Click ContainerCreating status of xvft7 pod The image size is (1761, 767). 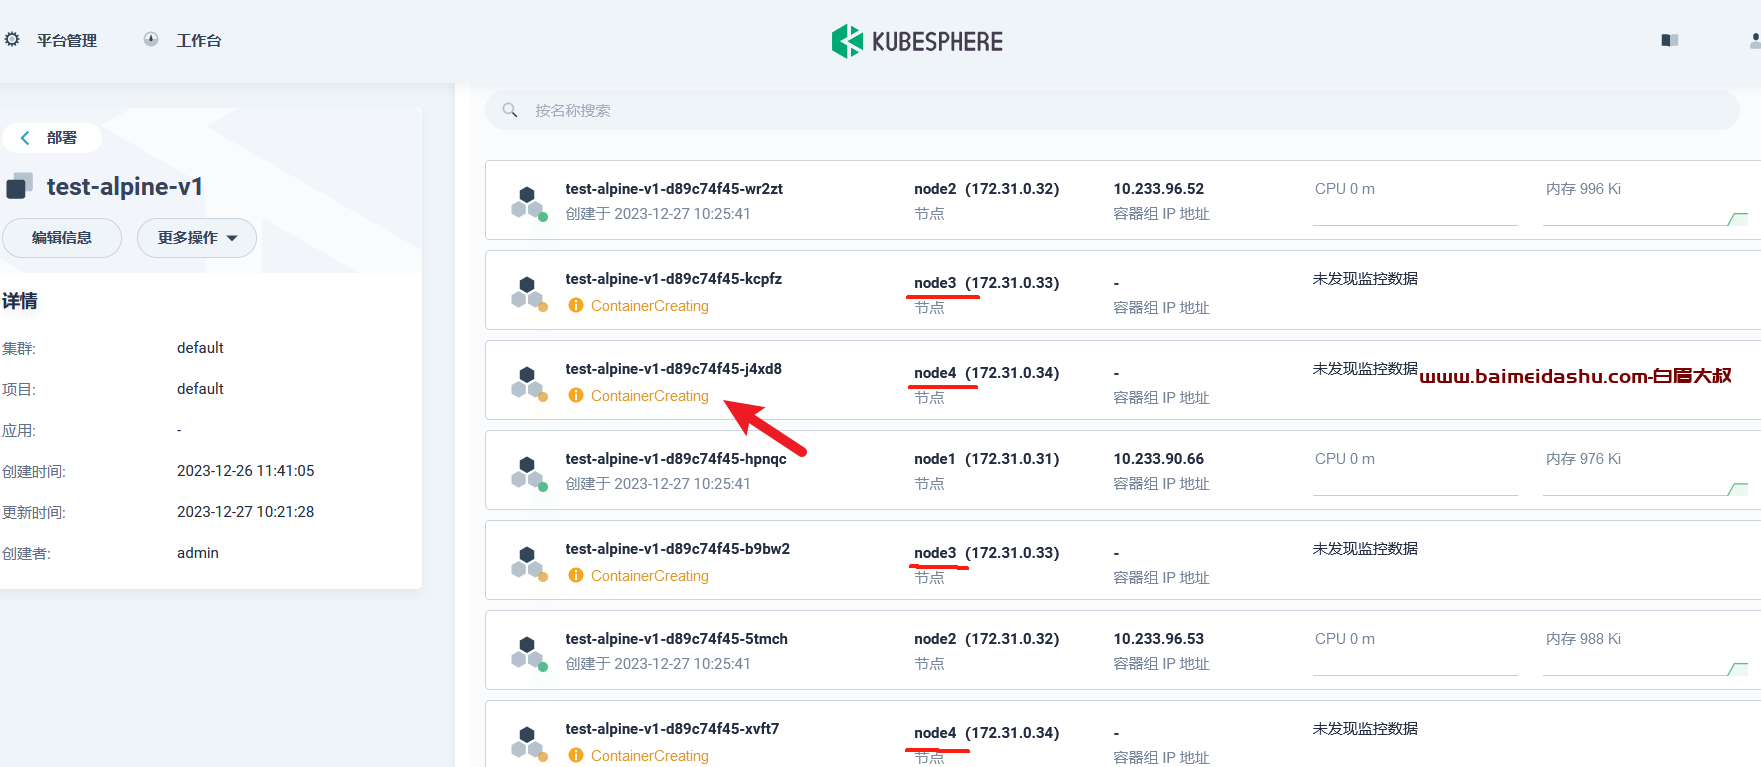(x=650, y=756)
